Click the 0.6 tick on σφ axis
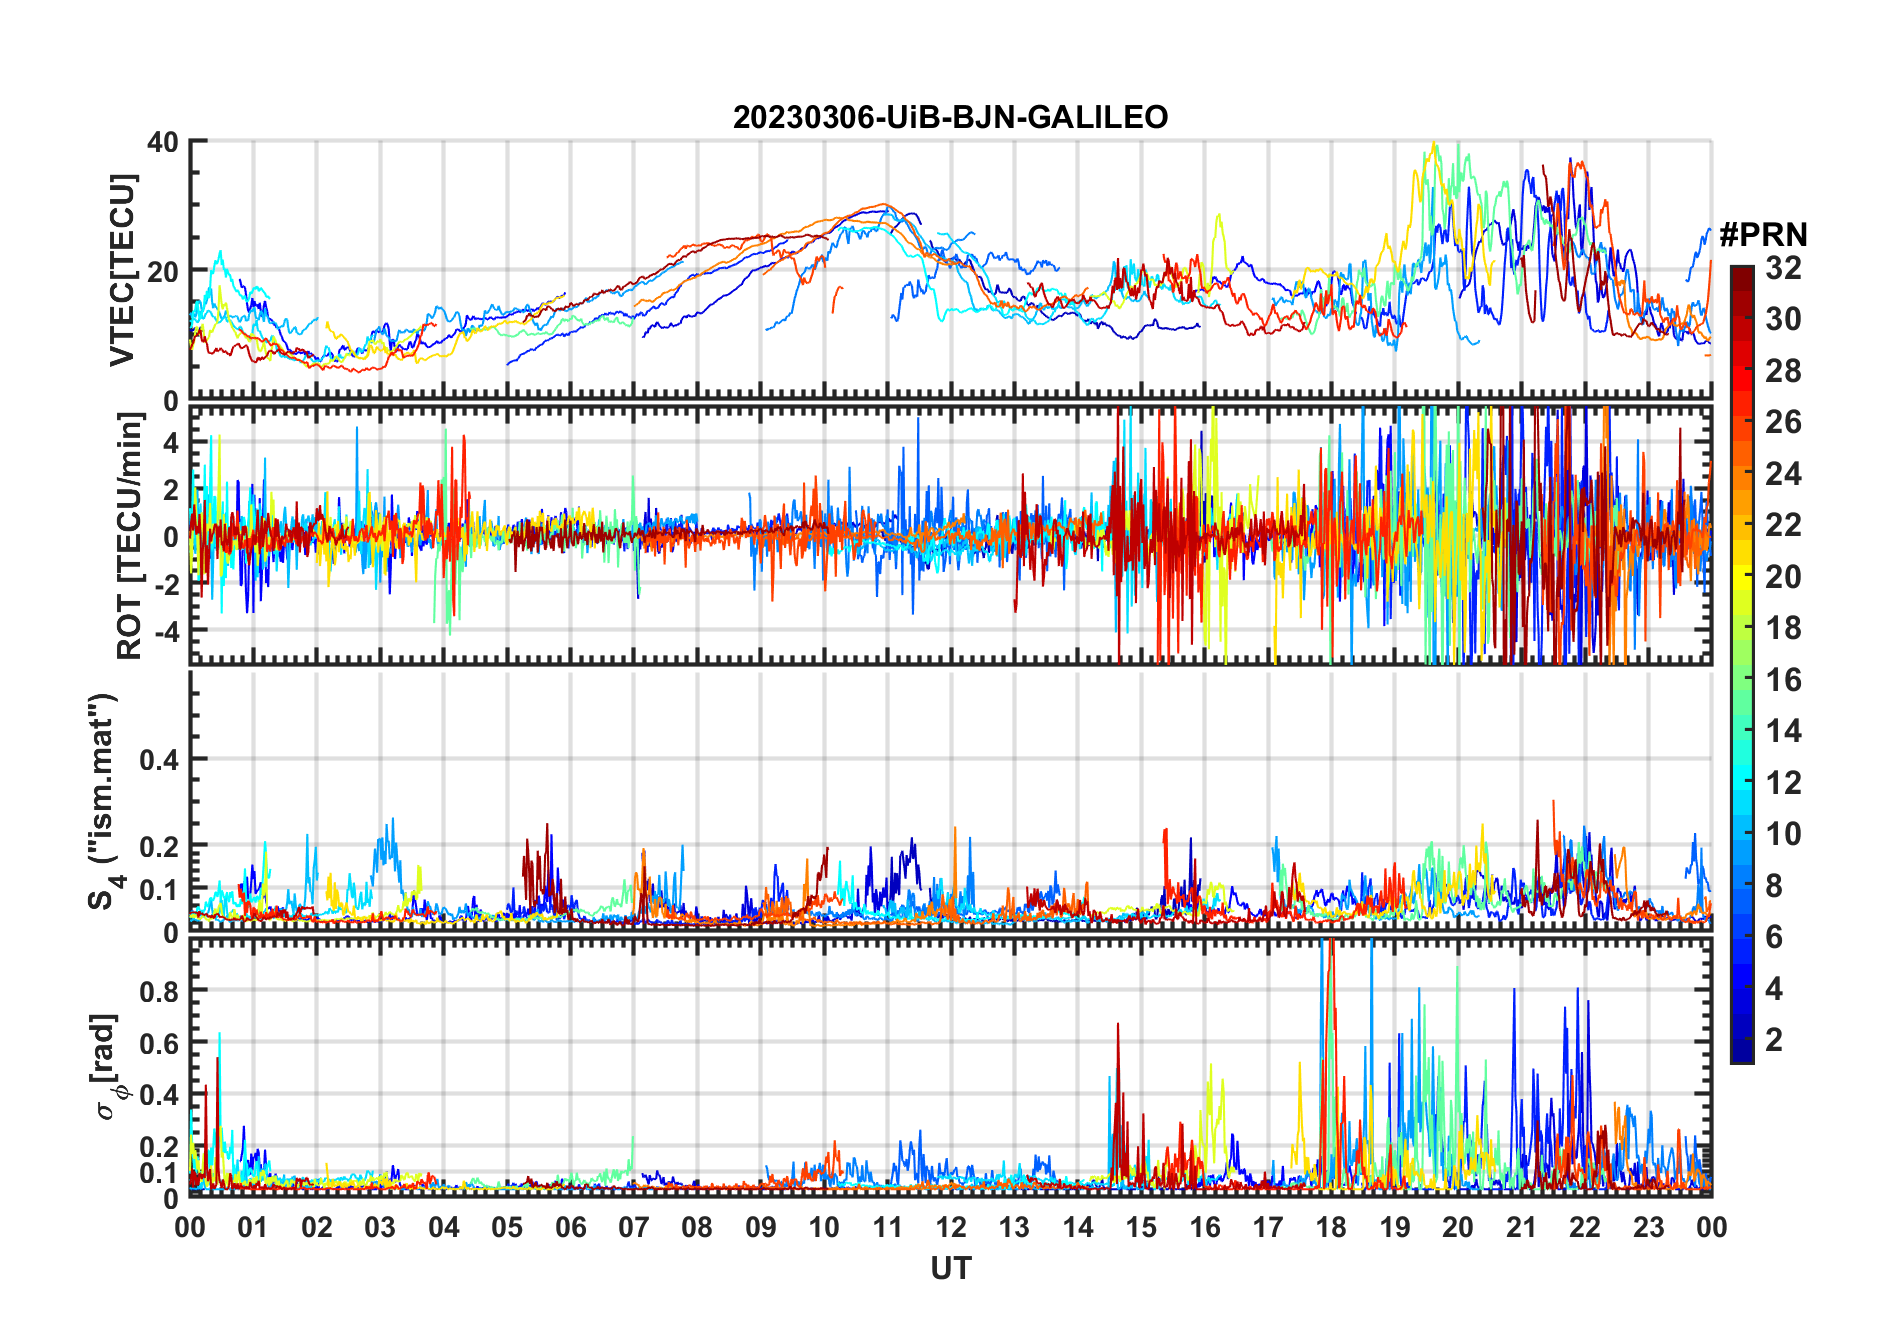The height and width of the screenshot is (1330, 1902). [x=159, y=1043]
